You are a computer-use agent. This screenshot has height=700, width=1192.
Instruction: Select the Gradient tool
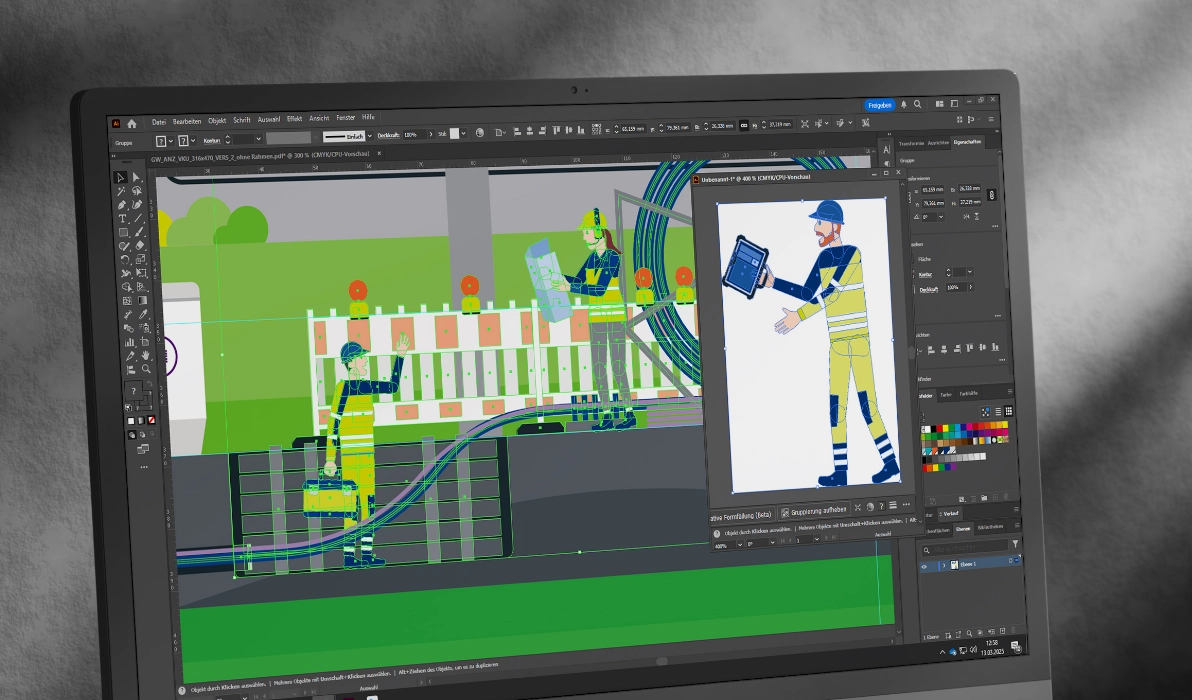coord(143,300)
